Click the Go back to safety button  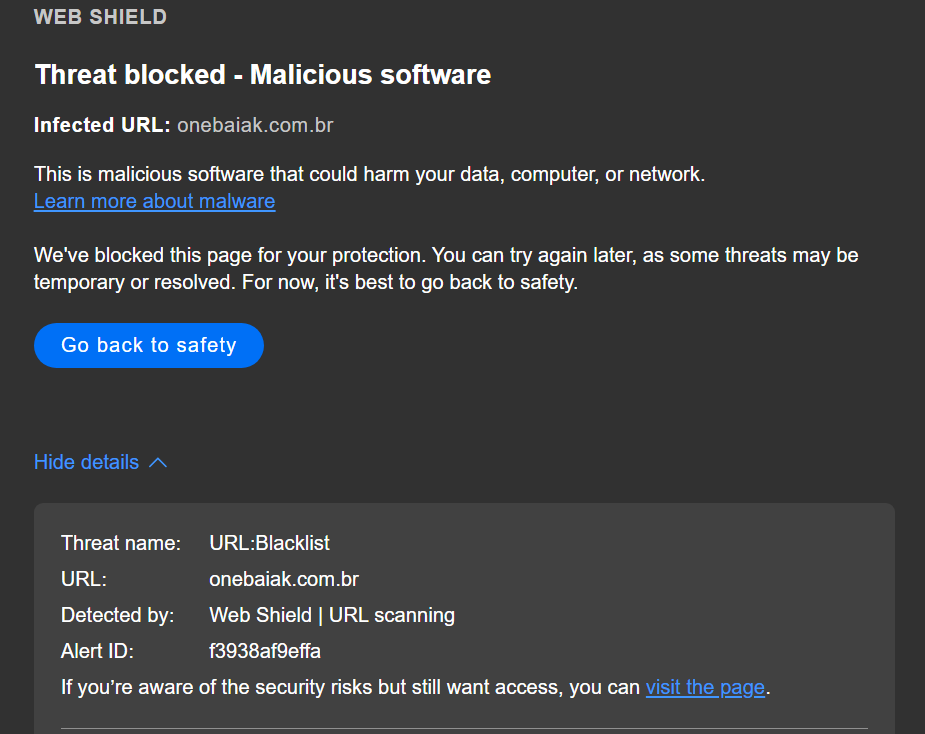coord(148,345)
